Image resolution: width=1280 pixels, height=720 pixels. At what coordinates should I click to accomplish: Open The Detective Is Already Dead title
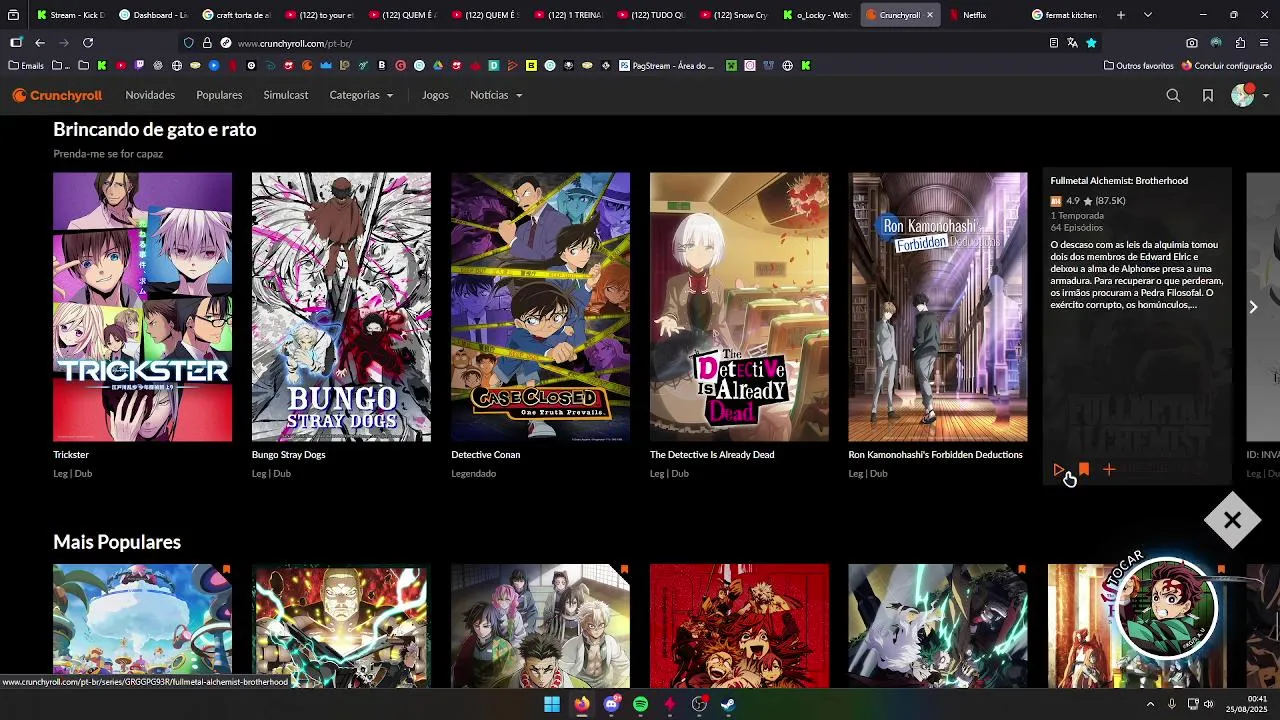[x=712, y=454]
